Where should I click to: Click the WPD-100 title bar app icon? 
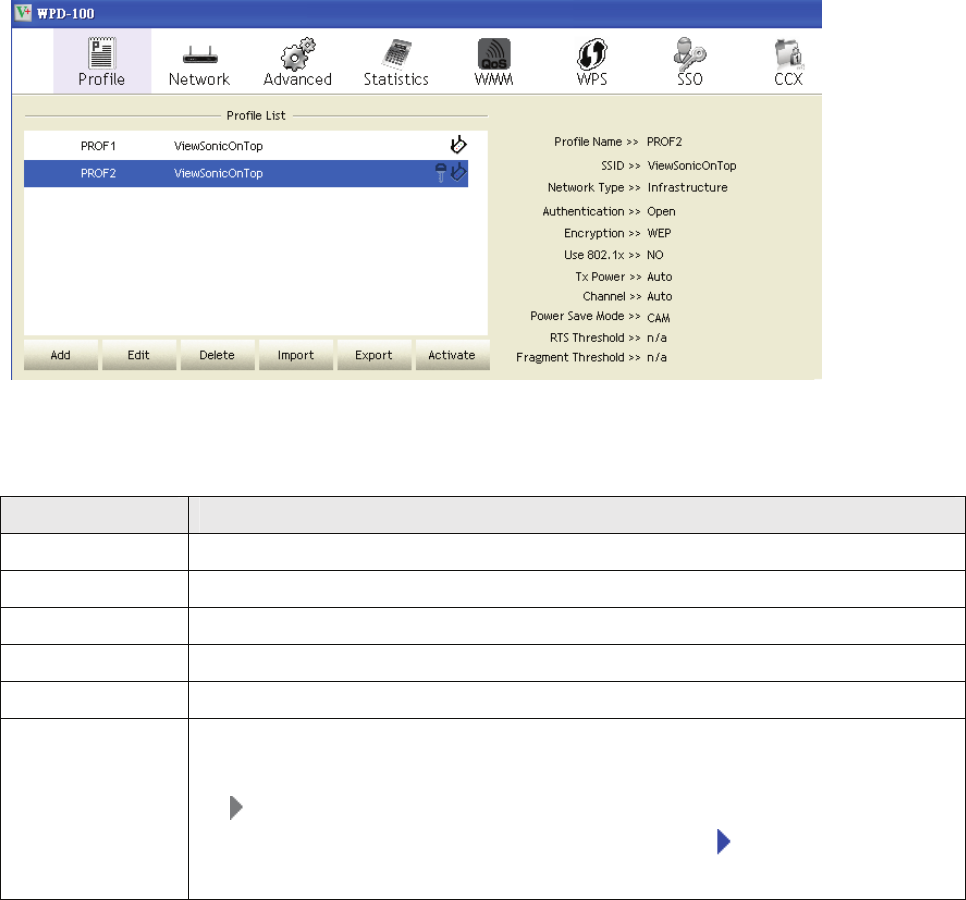pos(23,13)
